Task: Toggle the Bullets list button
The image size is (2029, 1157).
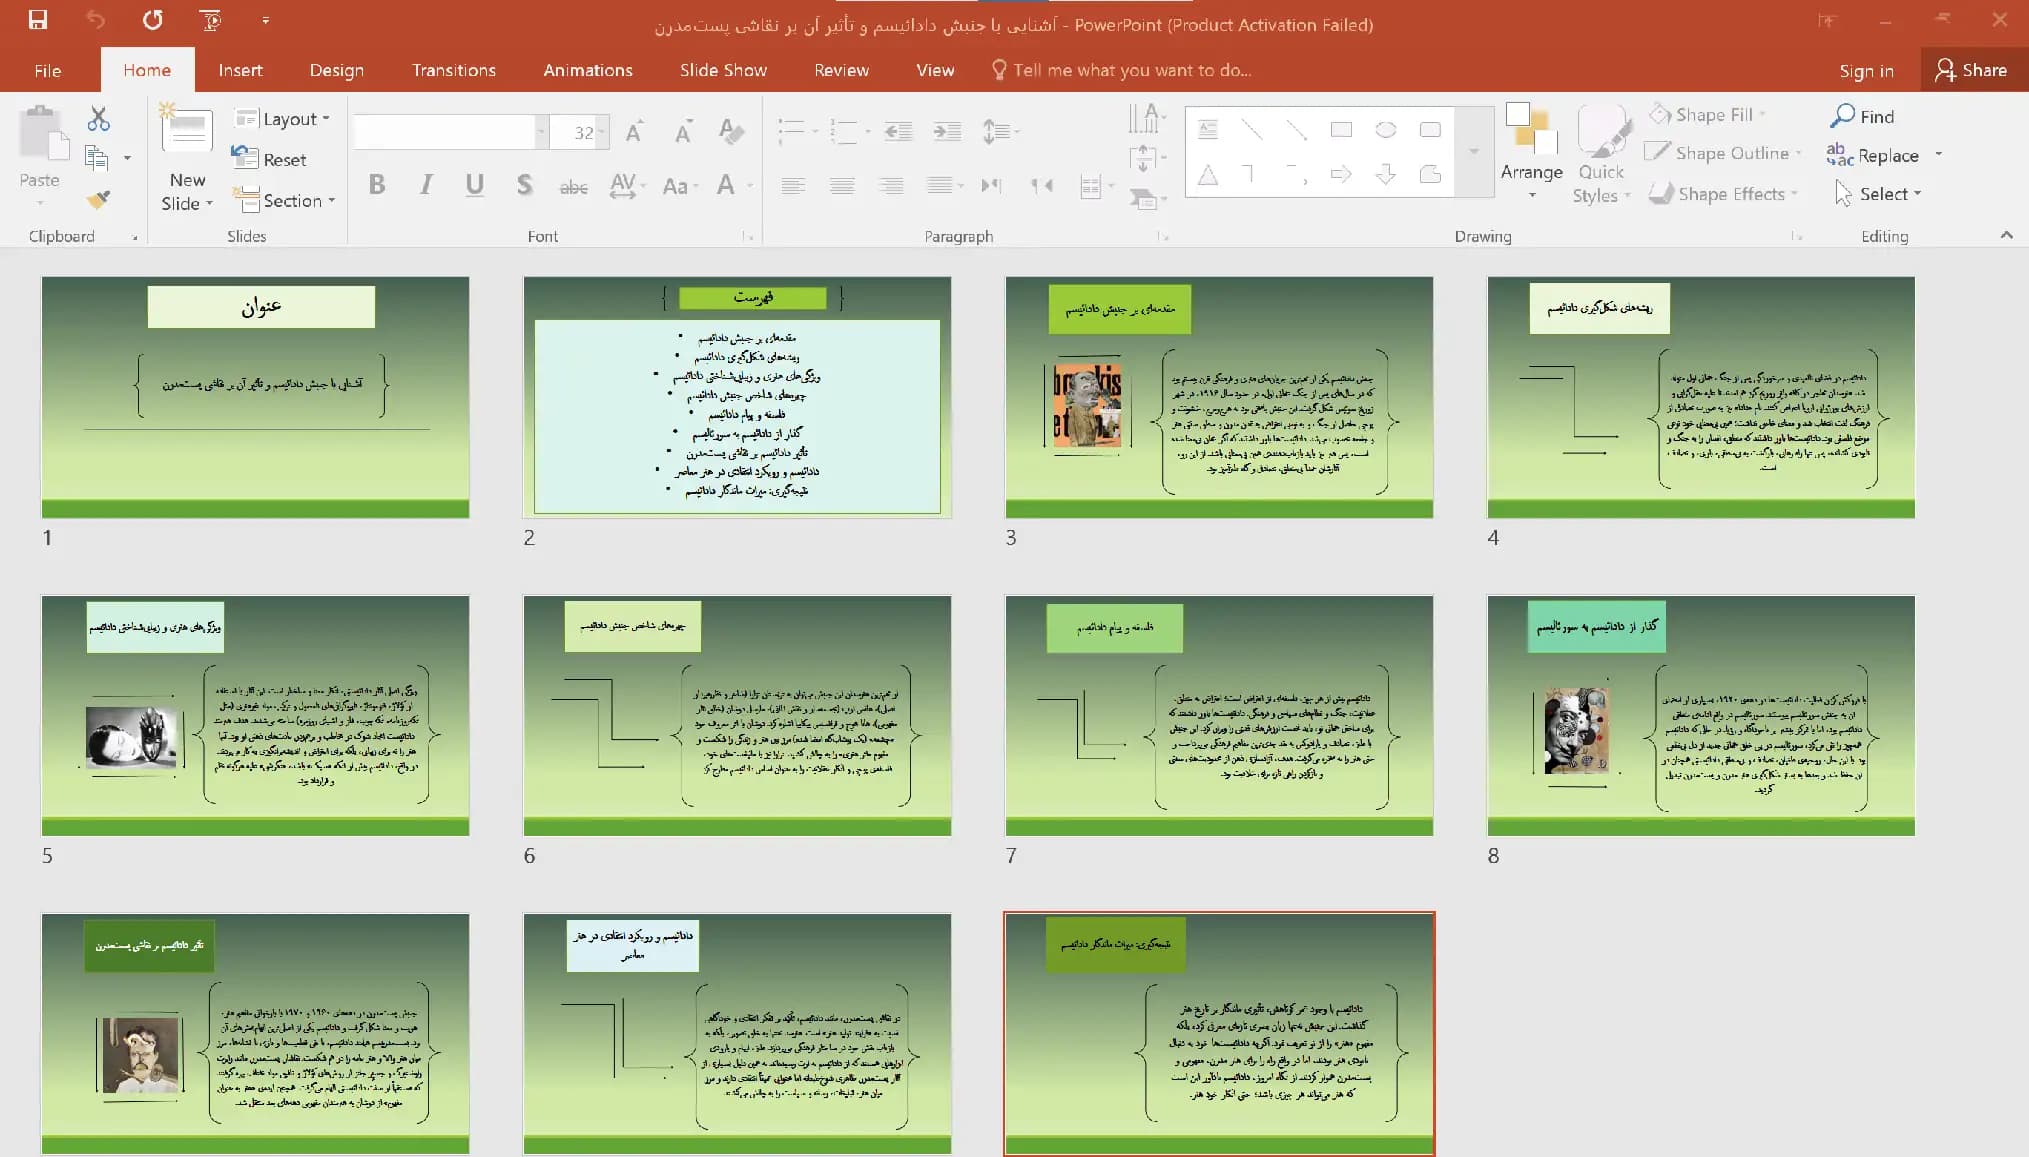Action: (792, 131)
